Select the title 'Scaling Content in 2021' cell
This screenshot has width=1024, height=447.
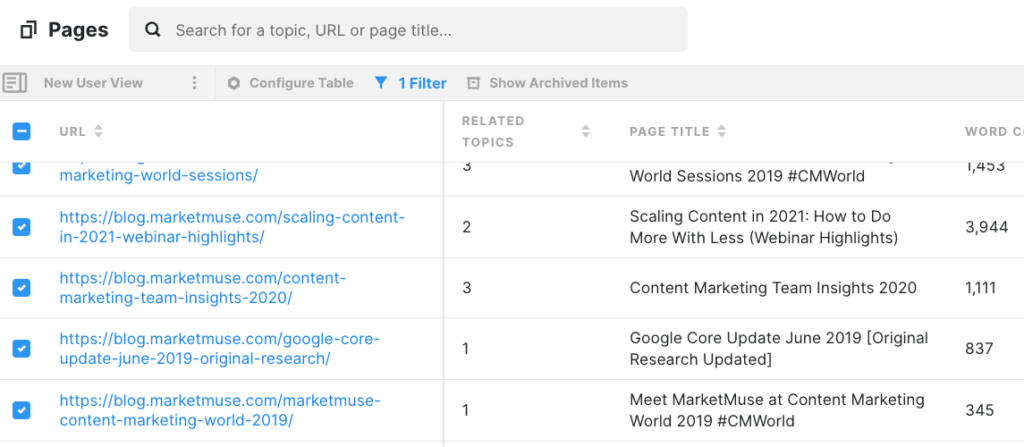click(x=763, y=227)
